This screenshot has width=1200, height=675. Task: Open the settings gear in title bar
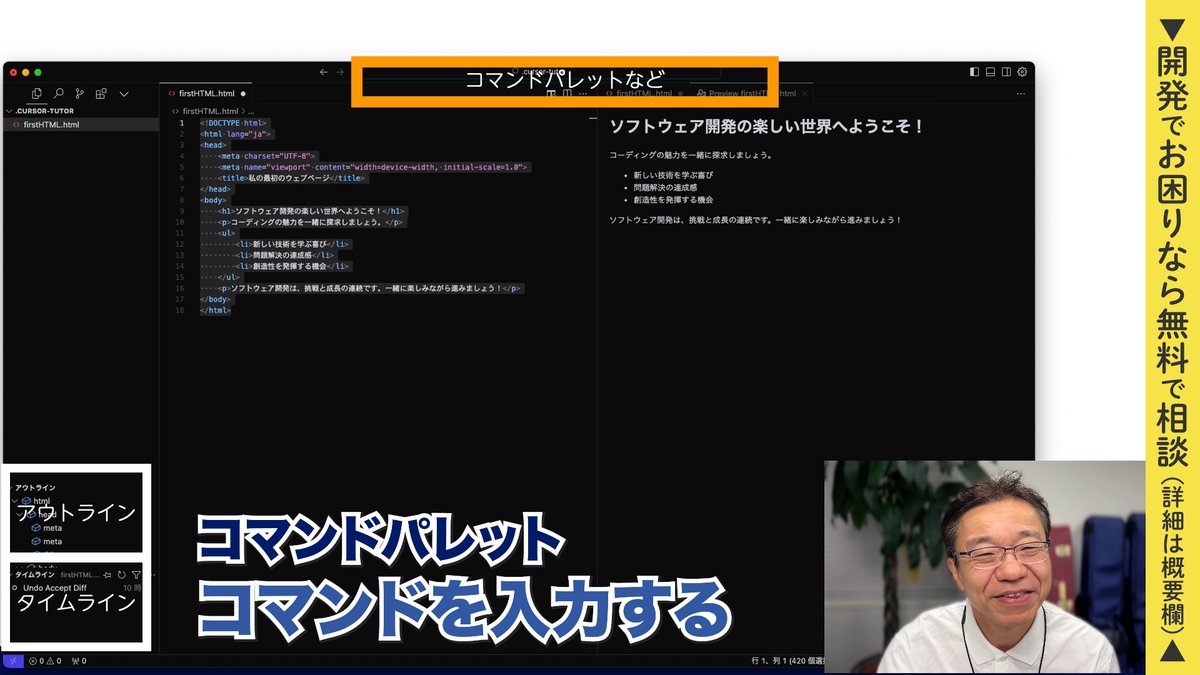click(1022, 72)
